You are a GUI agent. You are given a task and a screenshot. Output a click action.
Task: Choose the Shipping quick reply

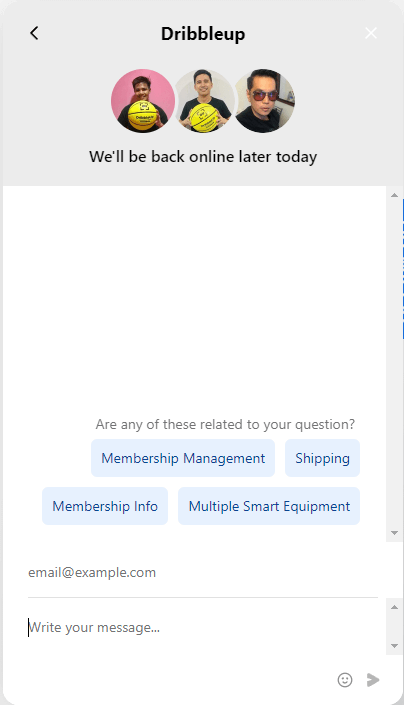tap(322, 458)
